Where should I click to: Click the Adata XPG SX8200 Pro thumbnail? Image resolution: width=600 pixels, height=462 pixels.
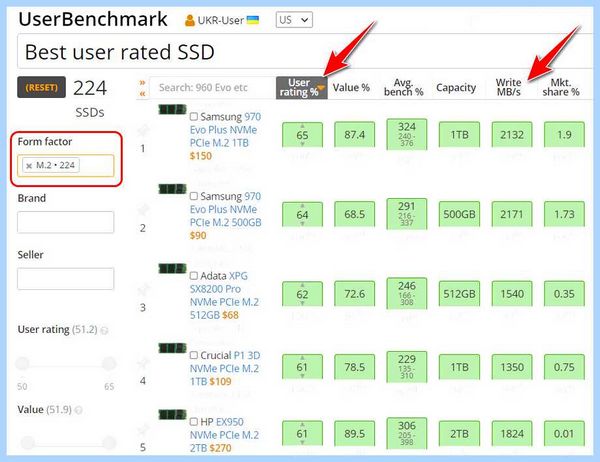point(172,269)
